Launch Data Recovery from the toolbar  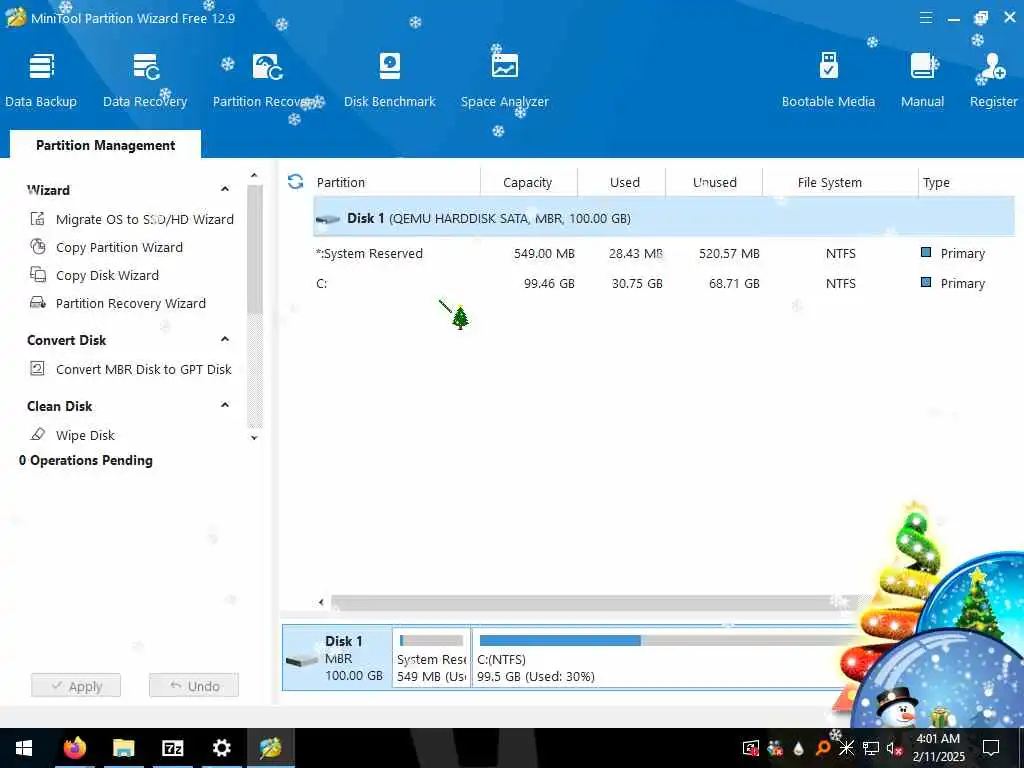tap(145, 80)
